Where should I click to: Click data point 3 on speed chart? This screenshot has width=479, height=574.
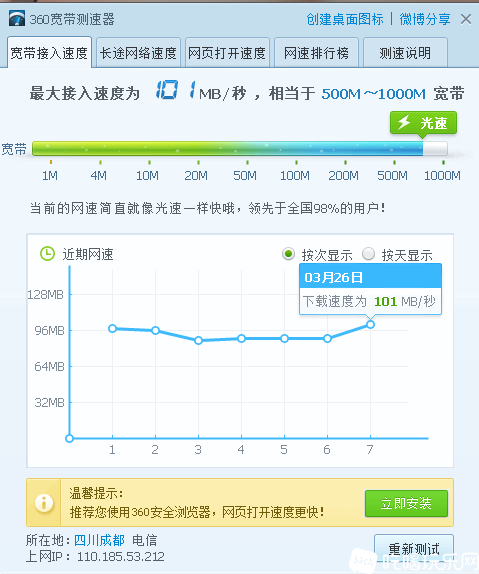click(x=198, y=340)
